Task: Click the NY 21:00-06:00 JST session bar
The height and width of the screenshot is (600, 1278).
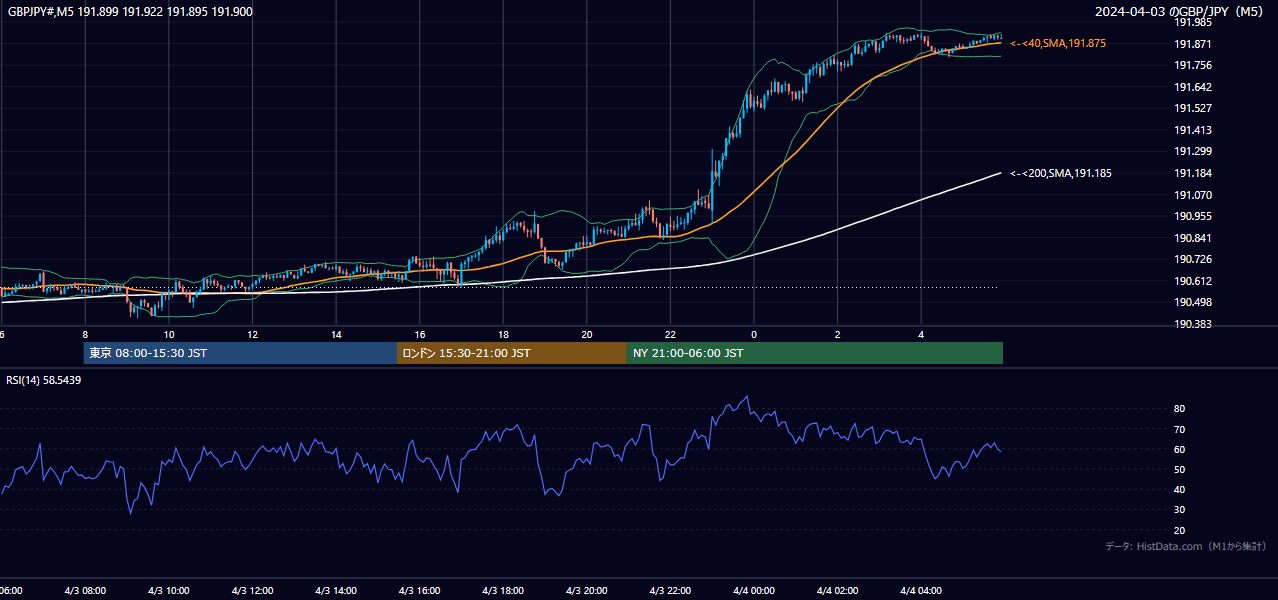Action: pyautogui.click(x=815, y=353)
